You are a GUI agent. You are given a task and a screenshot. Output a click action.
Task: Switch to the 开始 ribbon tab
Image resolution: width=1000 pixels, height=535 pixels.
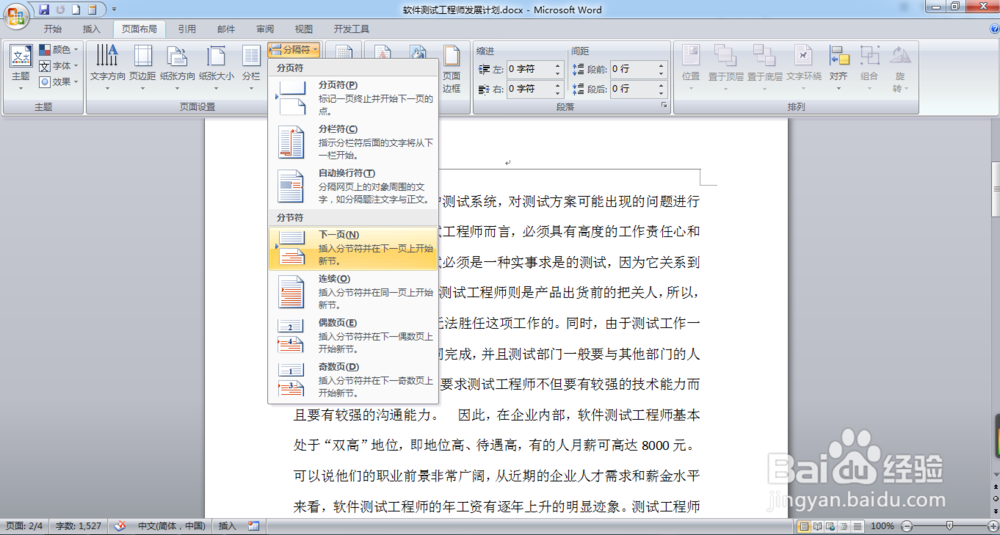pyautogui.click(x=53, y=29)
